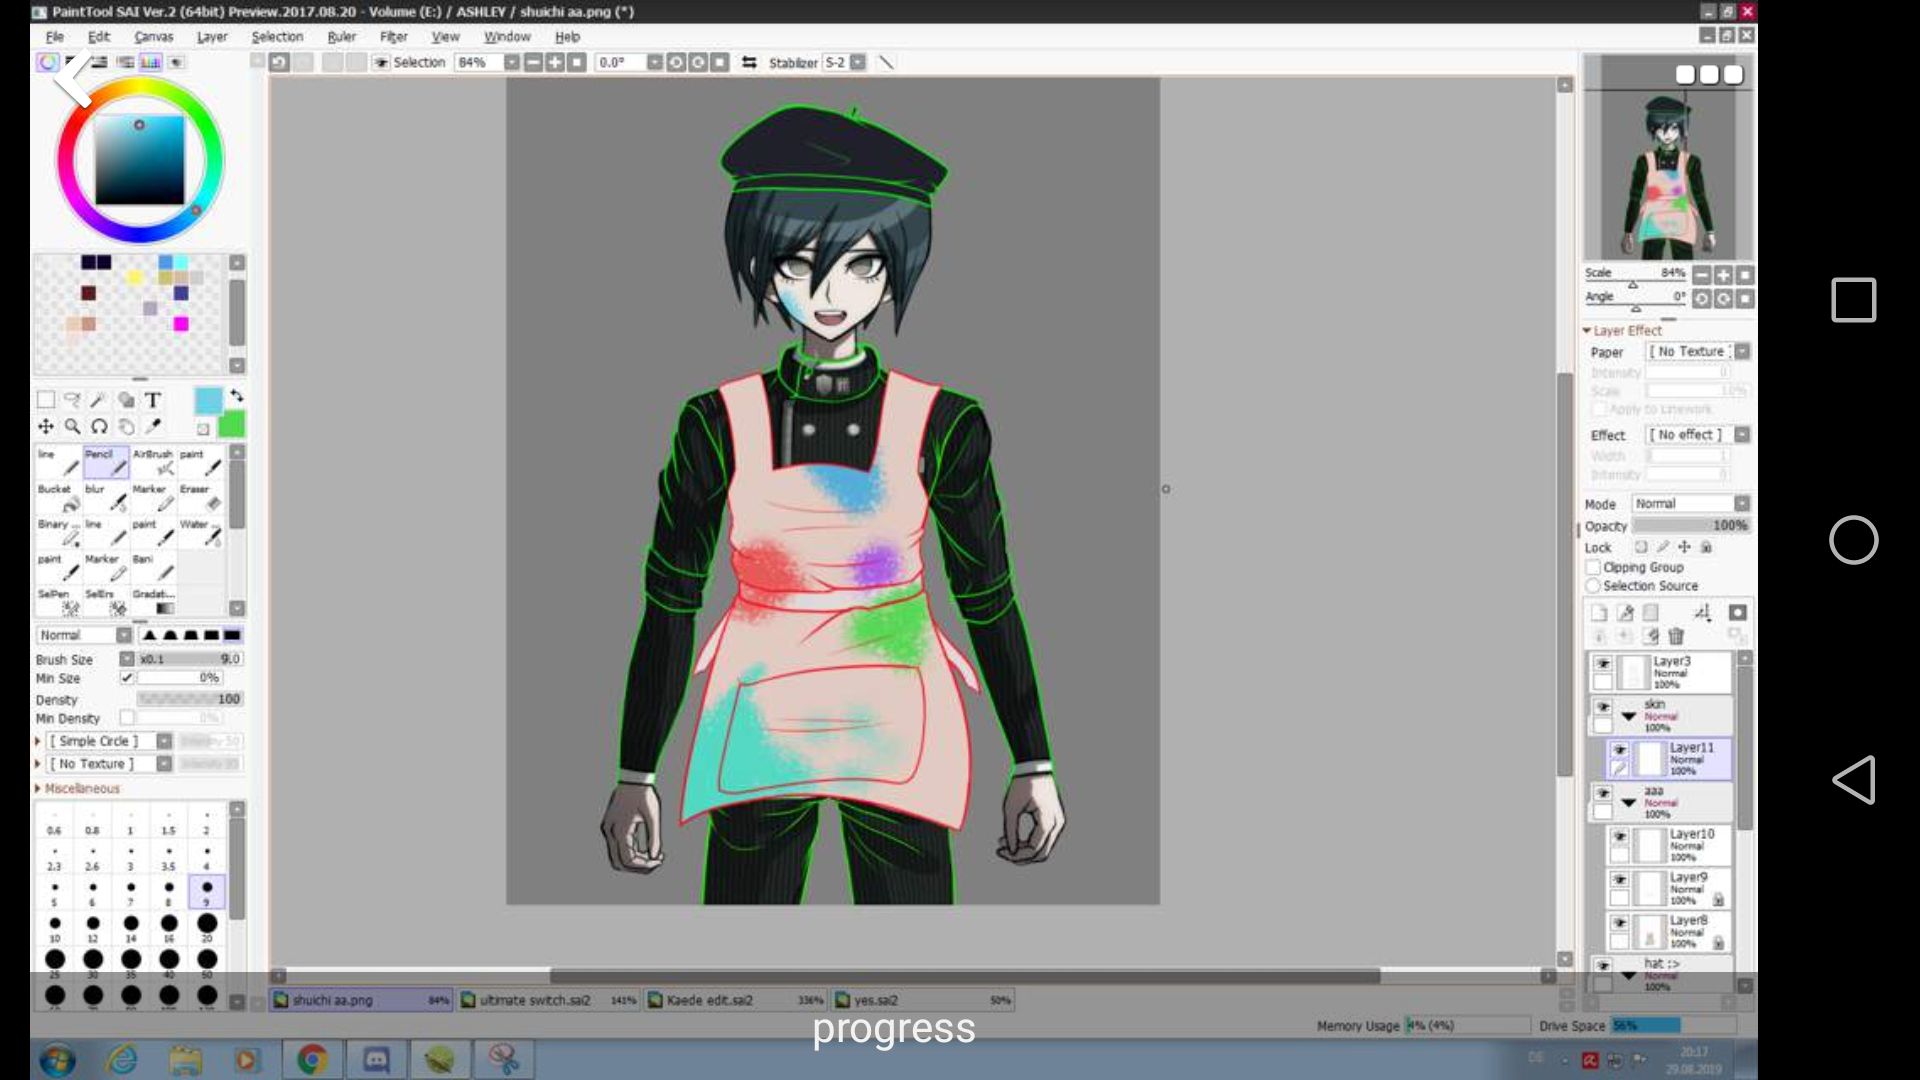The height and width of the screenshot is (1080, 1920).
Task: Choose the AirBrush tool
Action: (153, 462)
